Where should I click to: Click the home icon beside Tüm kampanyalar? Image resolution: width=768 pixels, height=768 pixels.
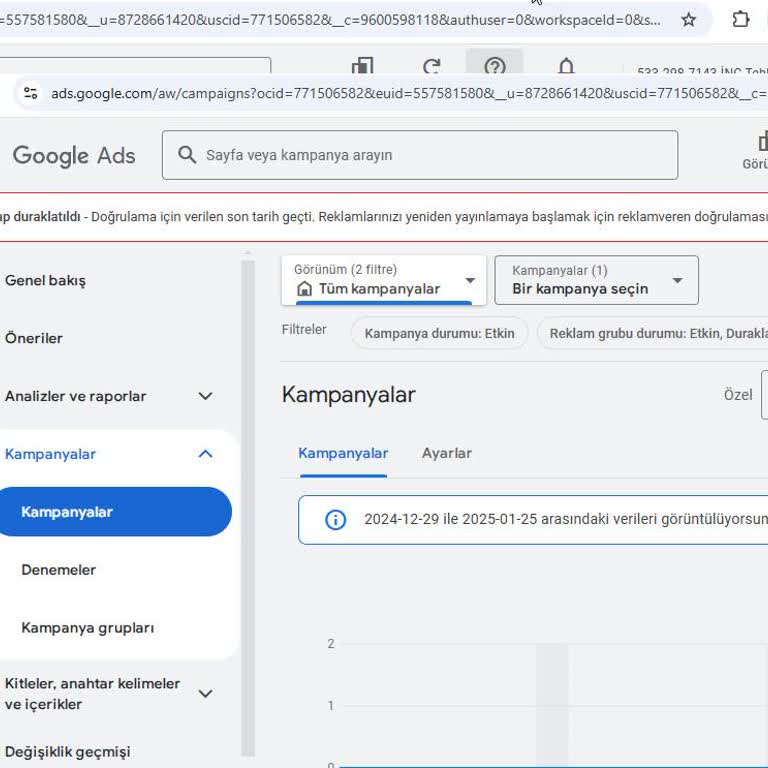tap(304, 288)
